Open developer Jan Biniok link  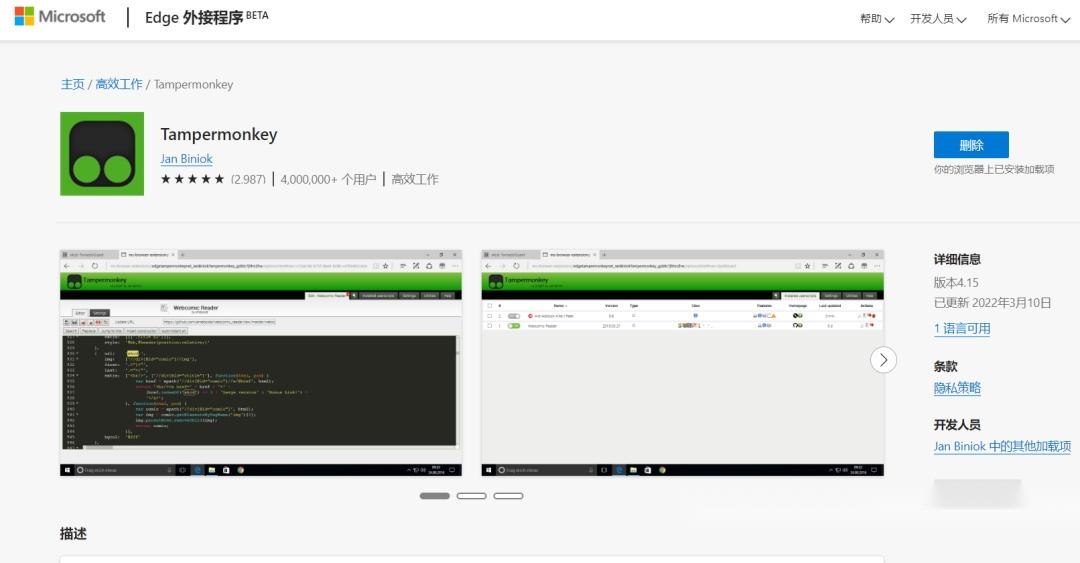click(186, 158)
